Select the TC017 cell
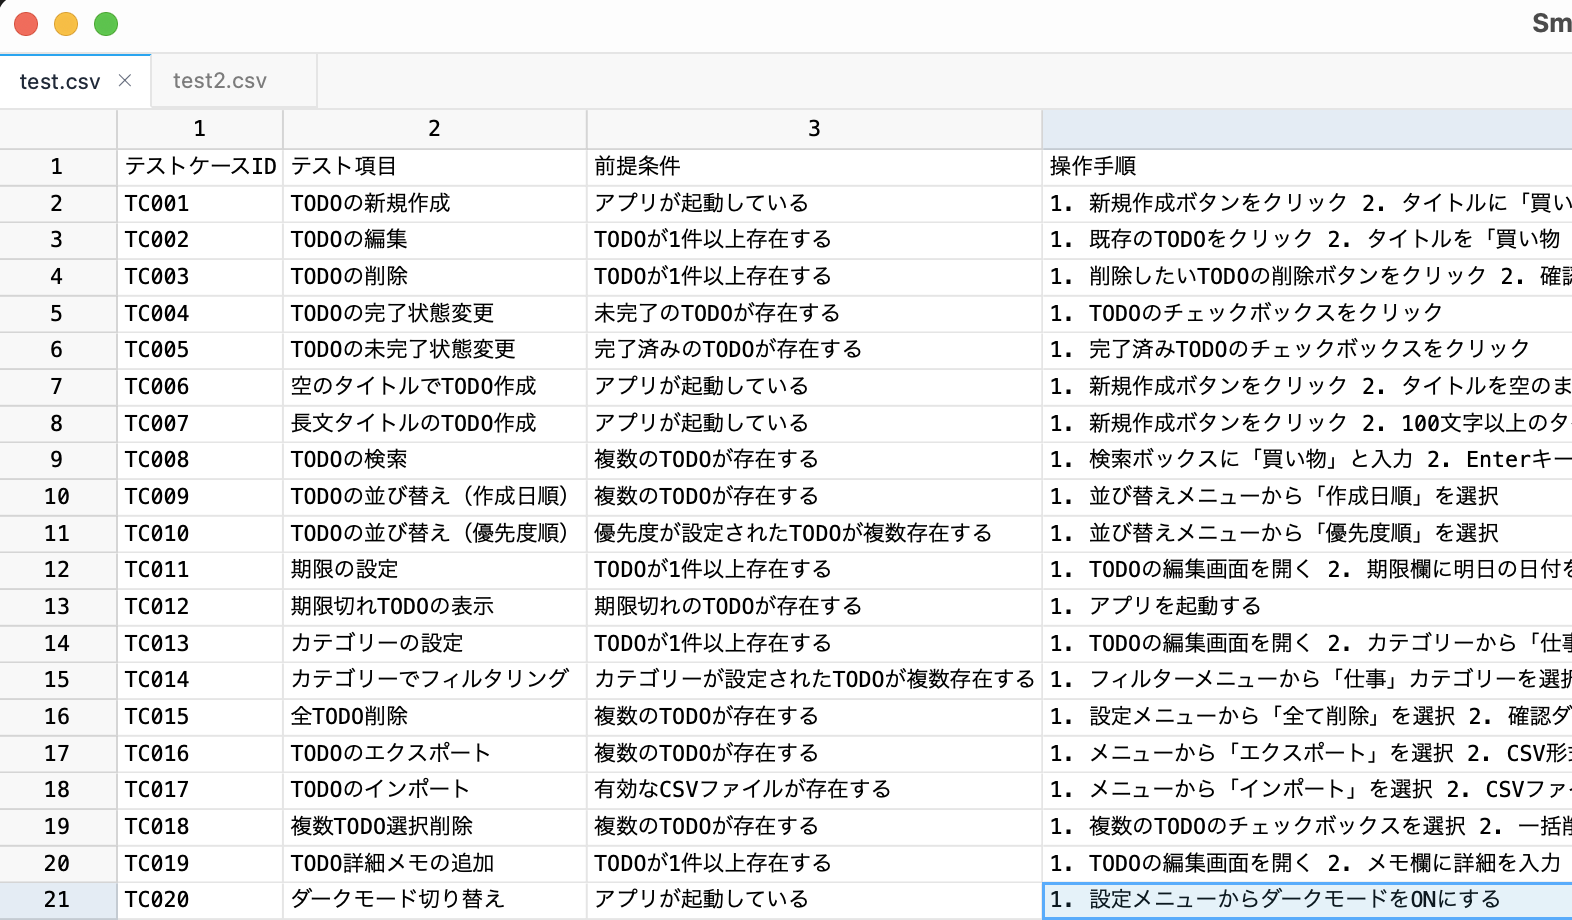The width and height of the screenshot is (1572, 920). coord(200,790)
